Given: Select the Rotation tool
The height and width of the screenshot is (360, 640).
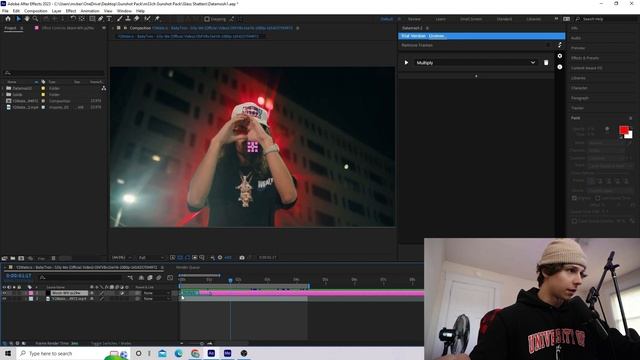Looking at the screenshot, I should (73, 19).
